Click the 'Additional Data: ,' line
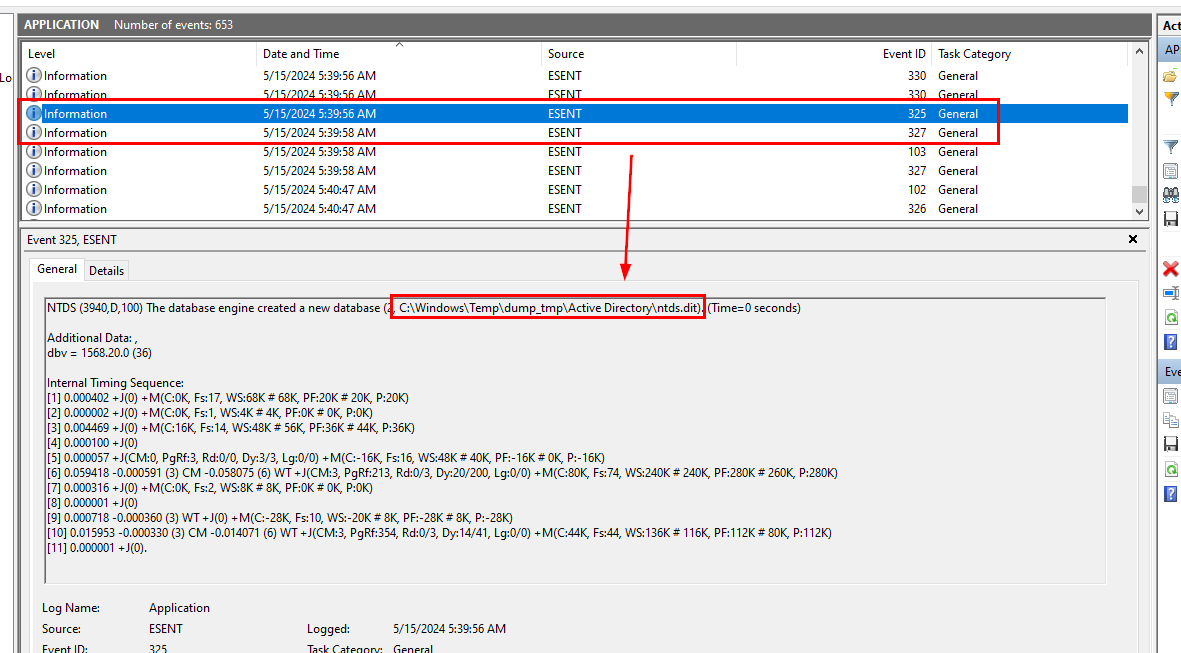Screen dimensions: 1181x653 92,337
